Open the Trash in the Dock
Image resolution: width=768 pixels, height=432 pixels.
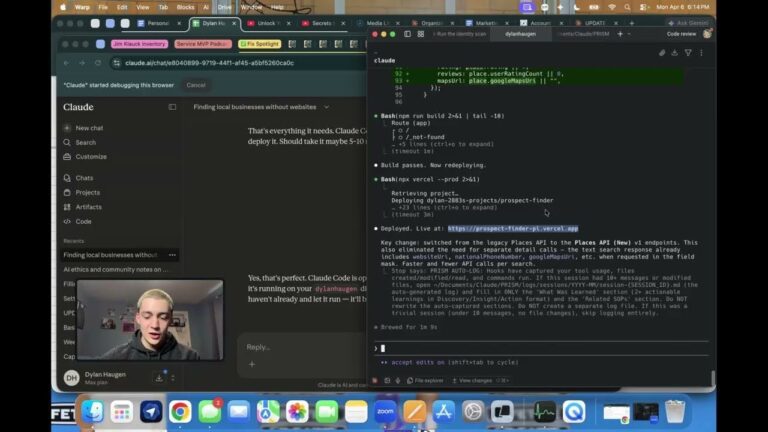(674, 411)
